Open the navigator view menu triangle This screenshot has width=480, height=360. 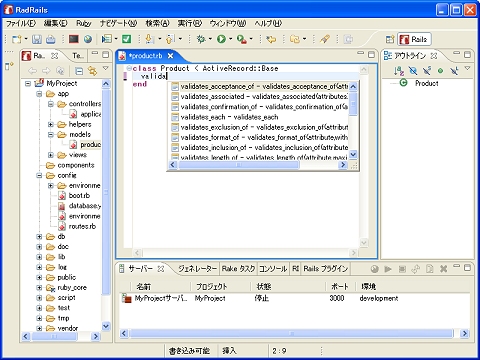(x=106, y=68)
